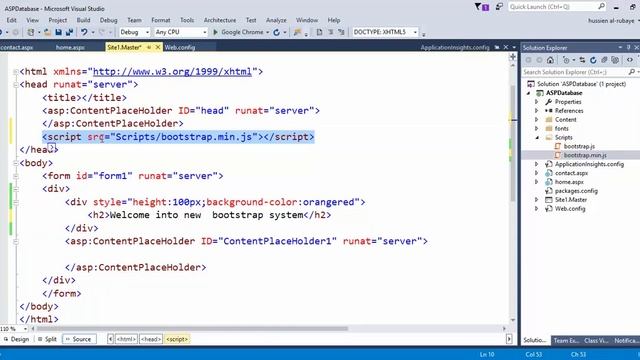
Task: Switch to Source view
Action: click(x=79, y=339)
